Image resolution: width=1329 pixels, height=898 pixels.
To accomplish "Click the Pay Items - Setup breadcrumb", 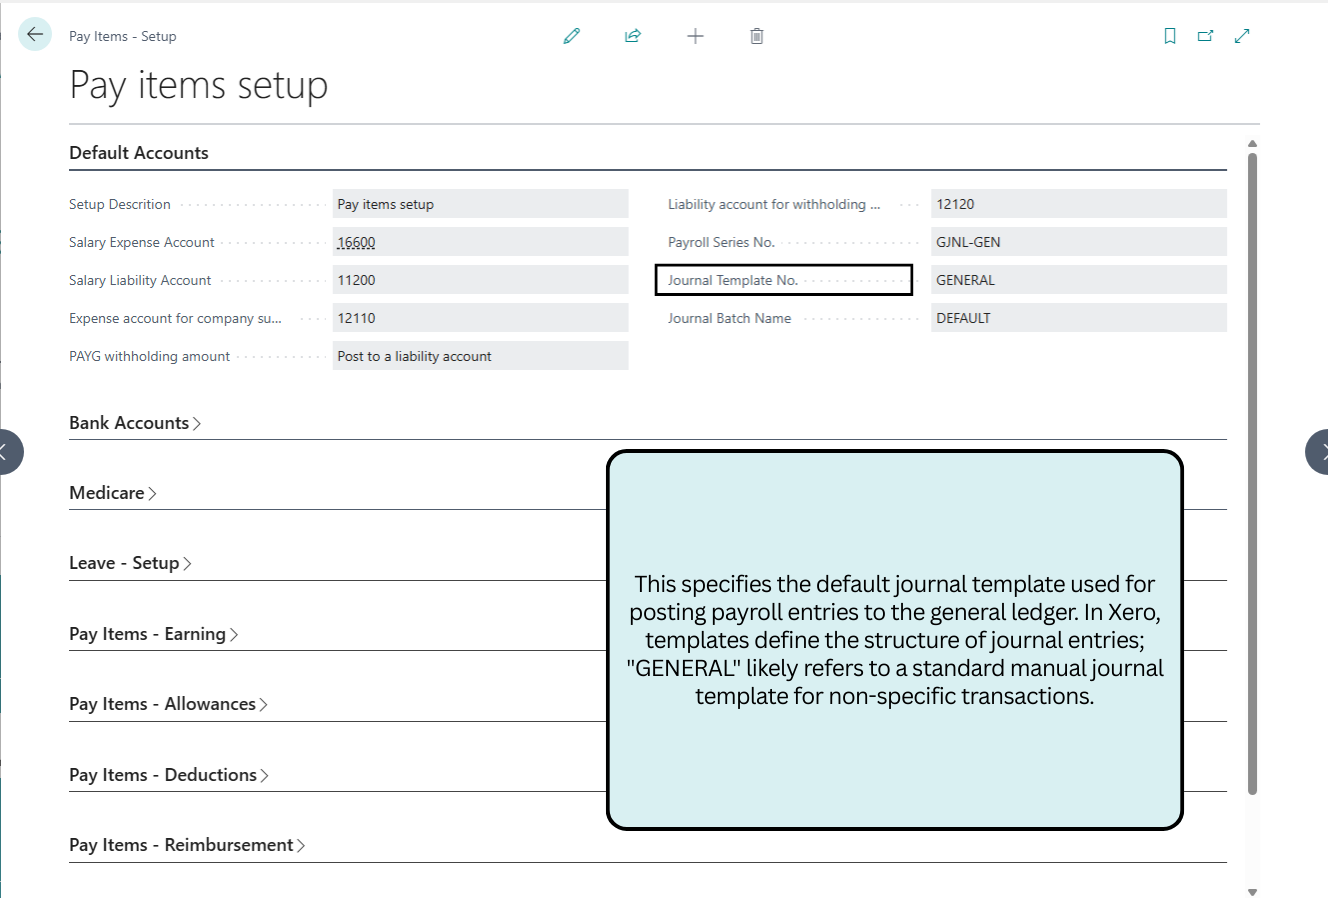I will (123, 36).
